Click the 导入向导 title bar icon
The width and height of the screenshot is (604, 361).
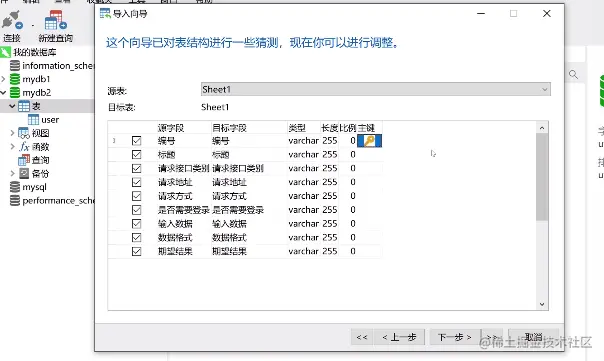point(105,13)
